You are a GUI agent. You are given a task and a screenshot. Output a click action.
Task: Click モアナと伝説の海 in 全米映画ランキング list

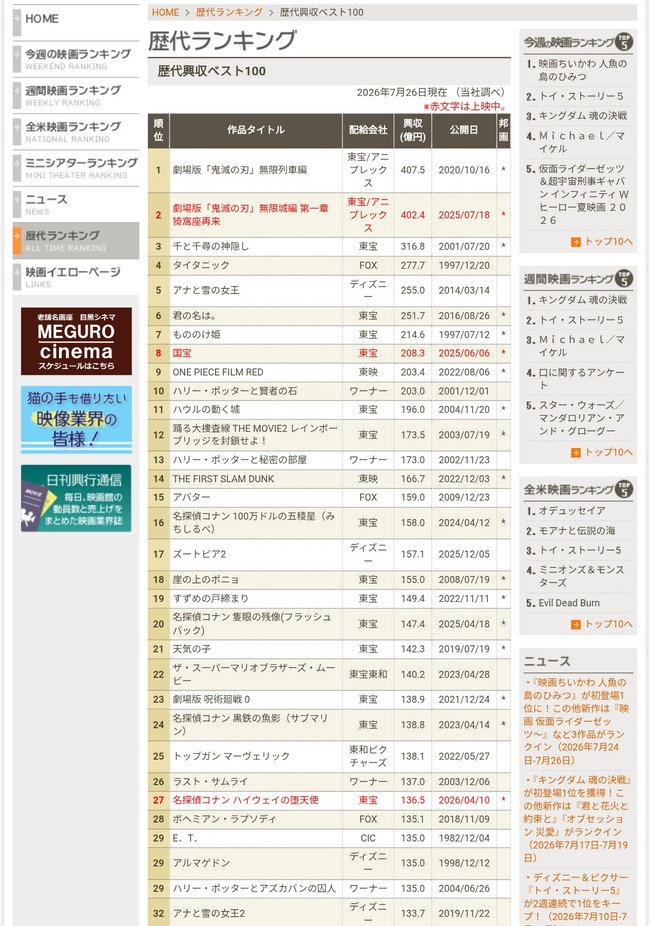pos(577,531)
